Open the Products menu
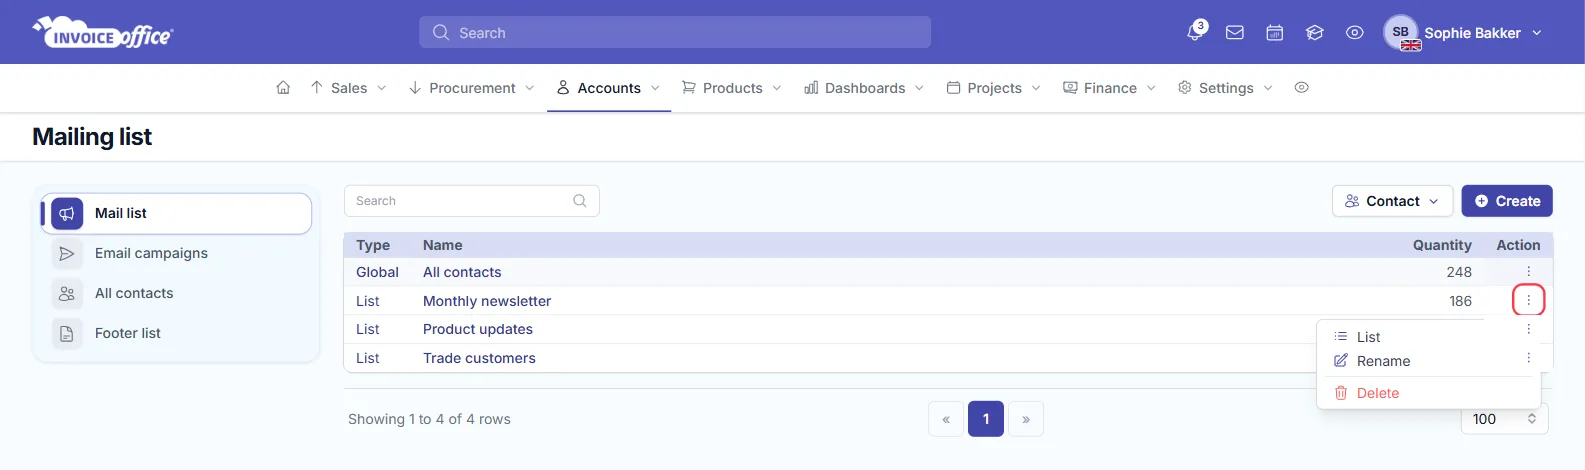This screenshot has width=1585, height=470. (732, 88)
